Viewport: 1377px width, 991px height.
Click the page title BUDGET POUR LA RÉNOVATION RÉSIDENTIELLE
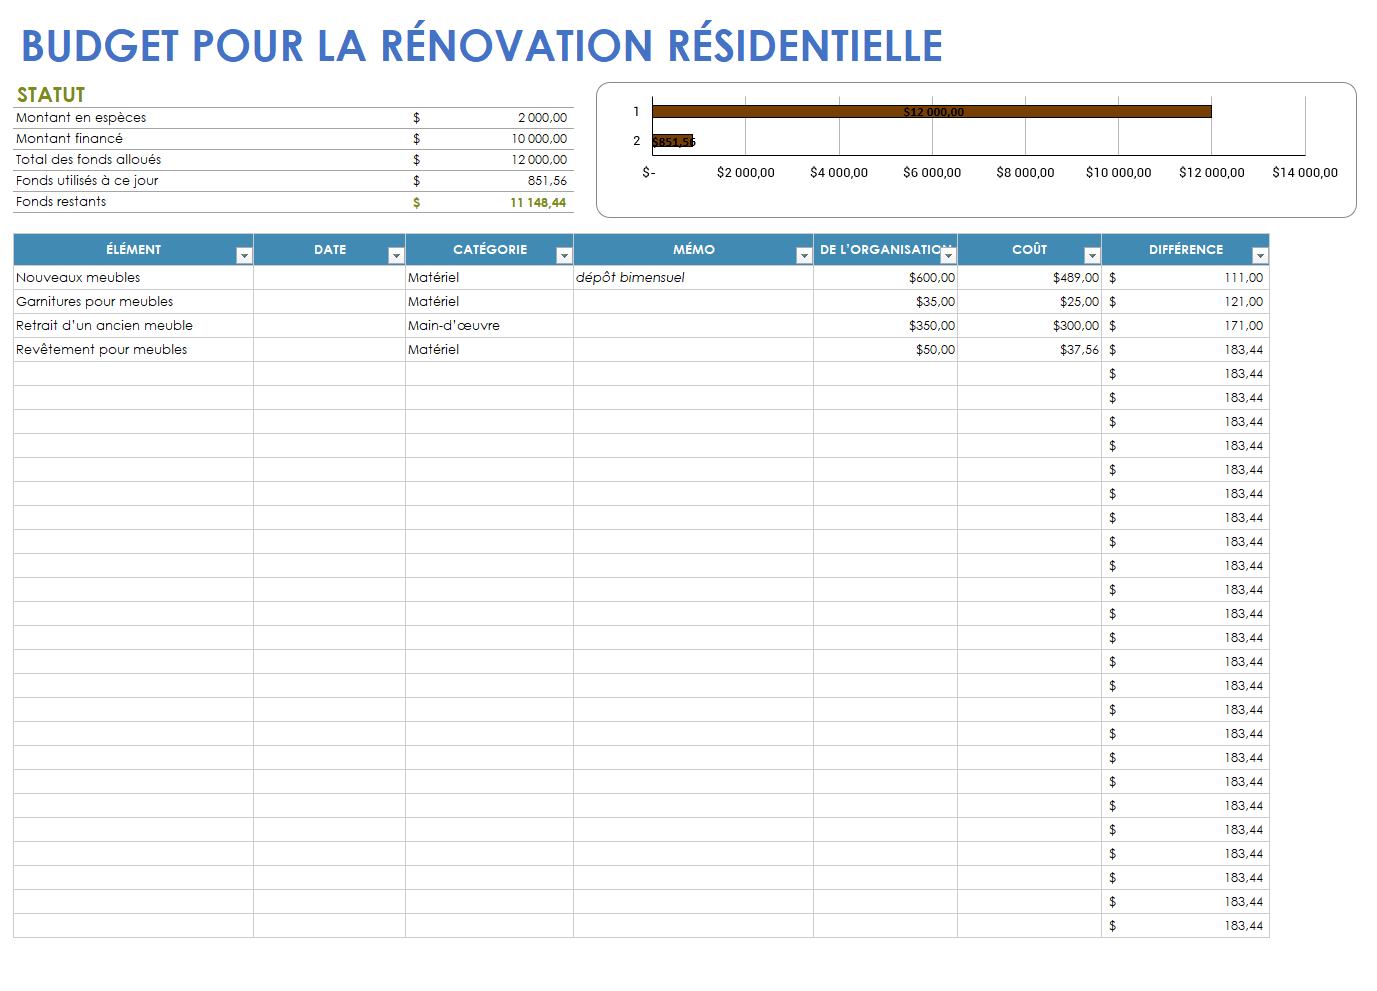tap(482, 46)
